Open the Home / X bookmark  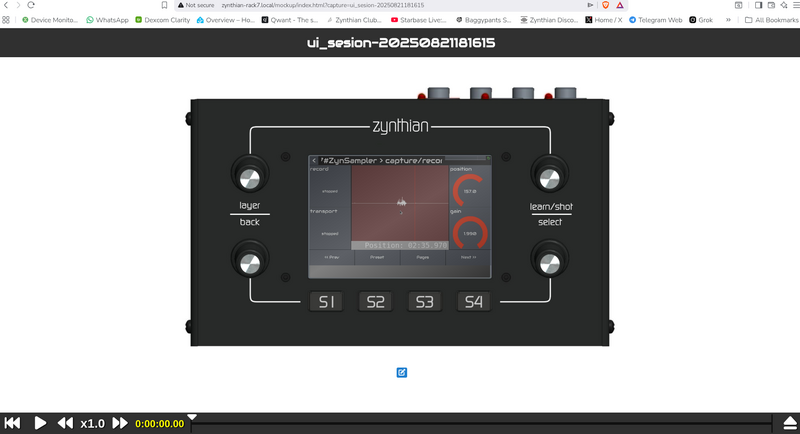pos(604,20)
